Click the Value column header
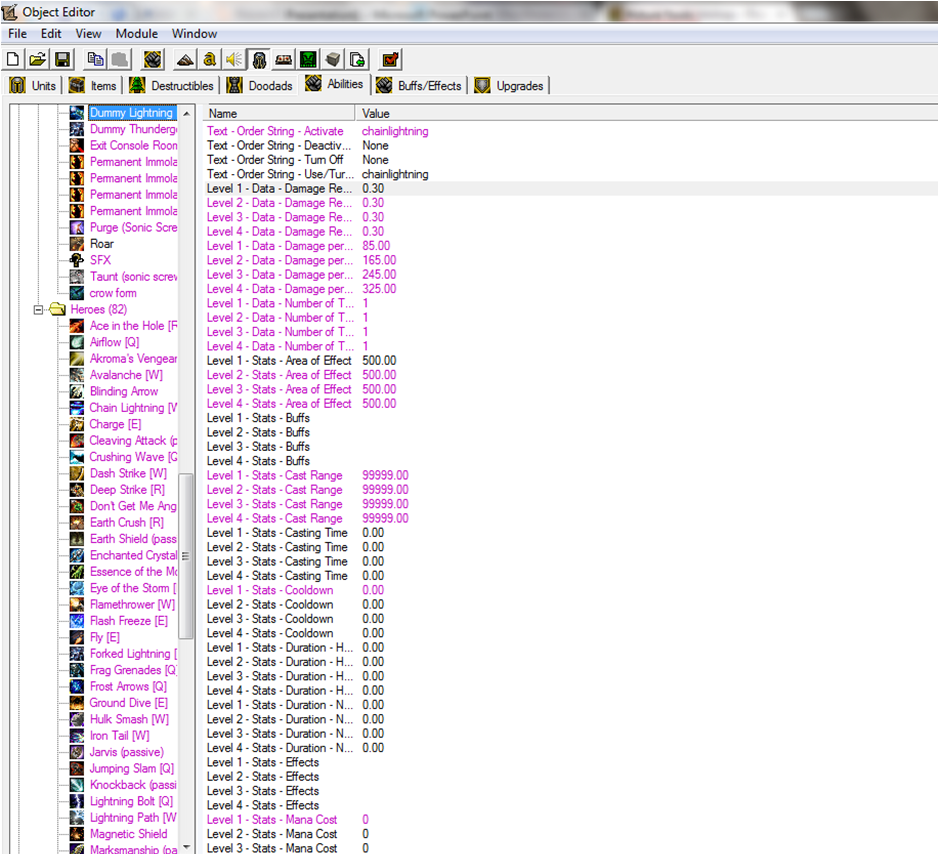This screenshot has height=855, width=939. [x=647, y=113]
